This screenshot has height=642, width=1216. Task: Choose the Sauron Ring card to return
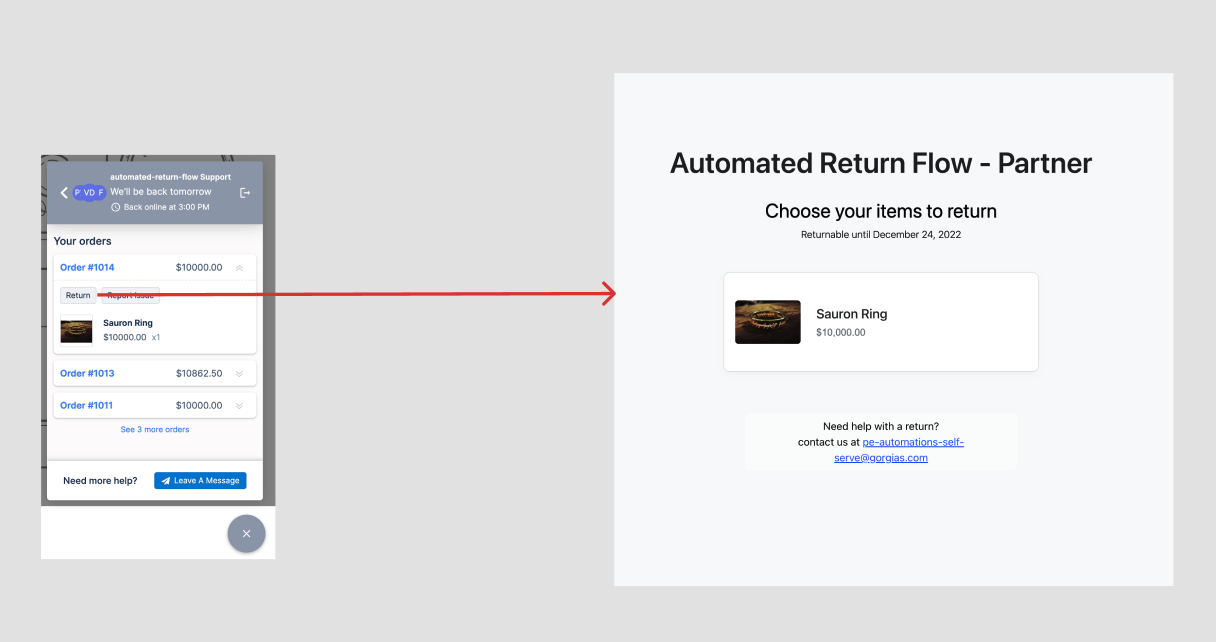coord(880,322)
